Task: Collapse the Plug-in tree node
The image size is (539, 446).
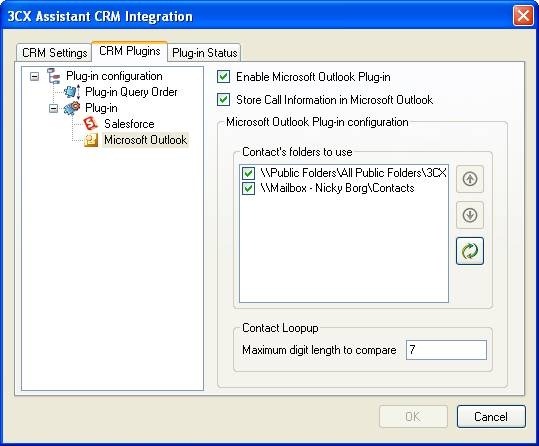Action: 53,108
